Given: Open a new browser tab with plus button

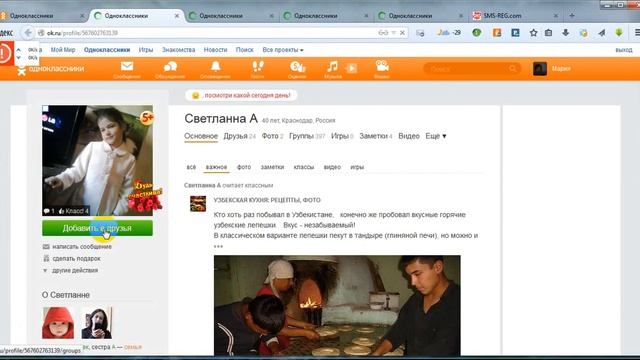Looking at the screenshot, I should point(572,16).
